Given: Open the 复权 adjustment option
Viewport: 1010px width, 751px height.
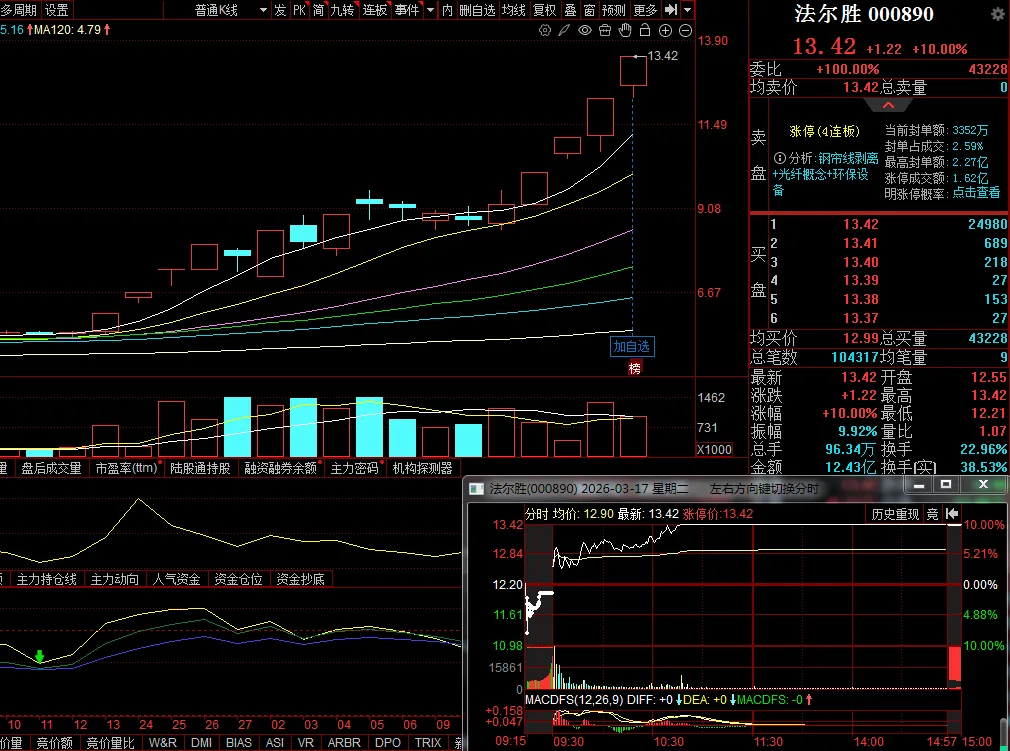Looking at the screenshot, I should coord(544,10).
